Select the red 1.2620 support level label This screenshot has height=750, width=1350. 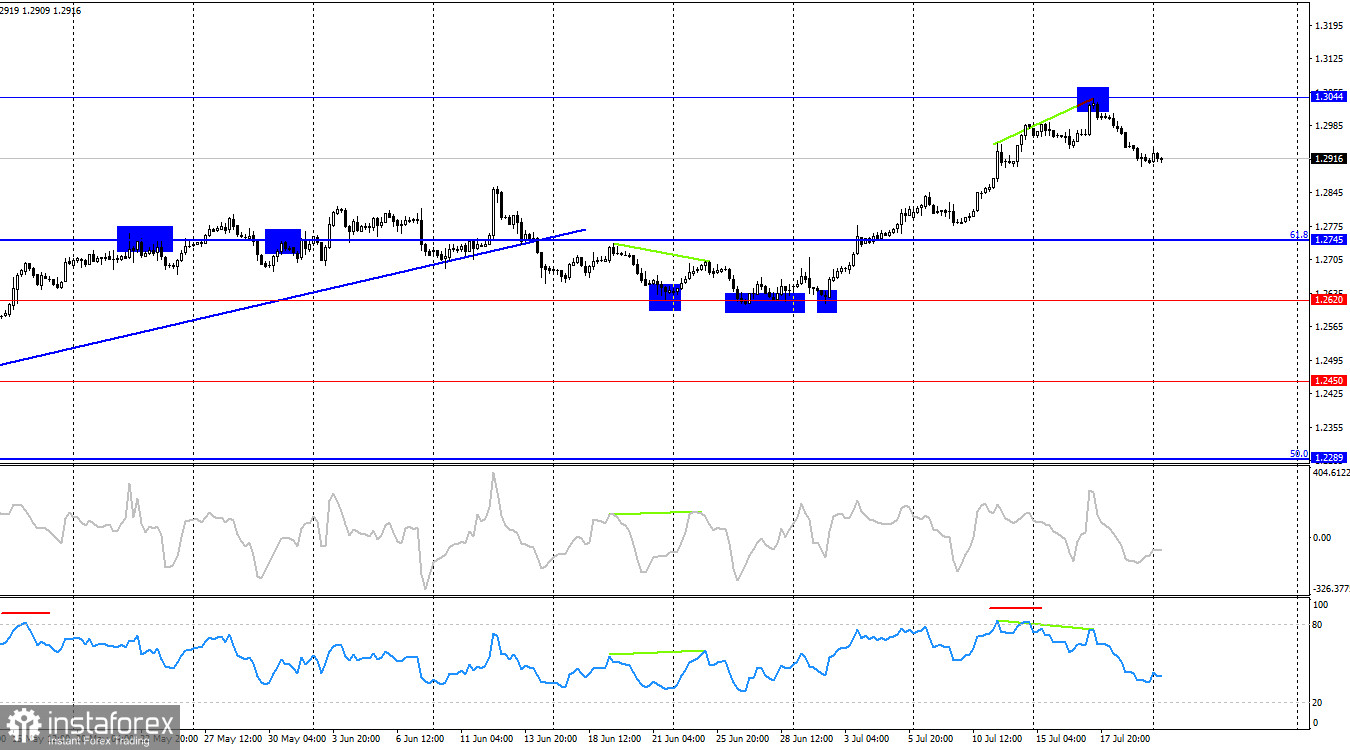(x=1329, y=299)
